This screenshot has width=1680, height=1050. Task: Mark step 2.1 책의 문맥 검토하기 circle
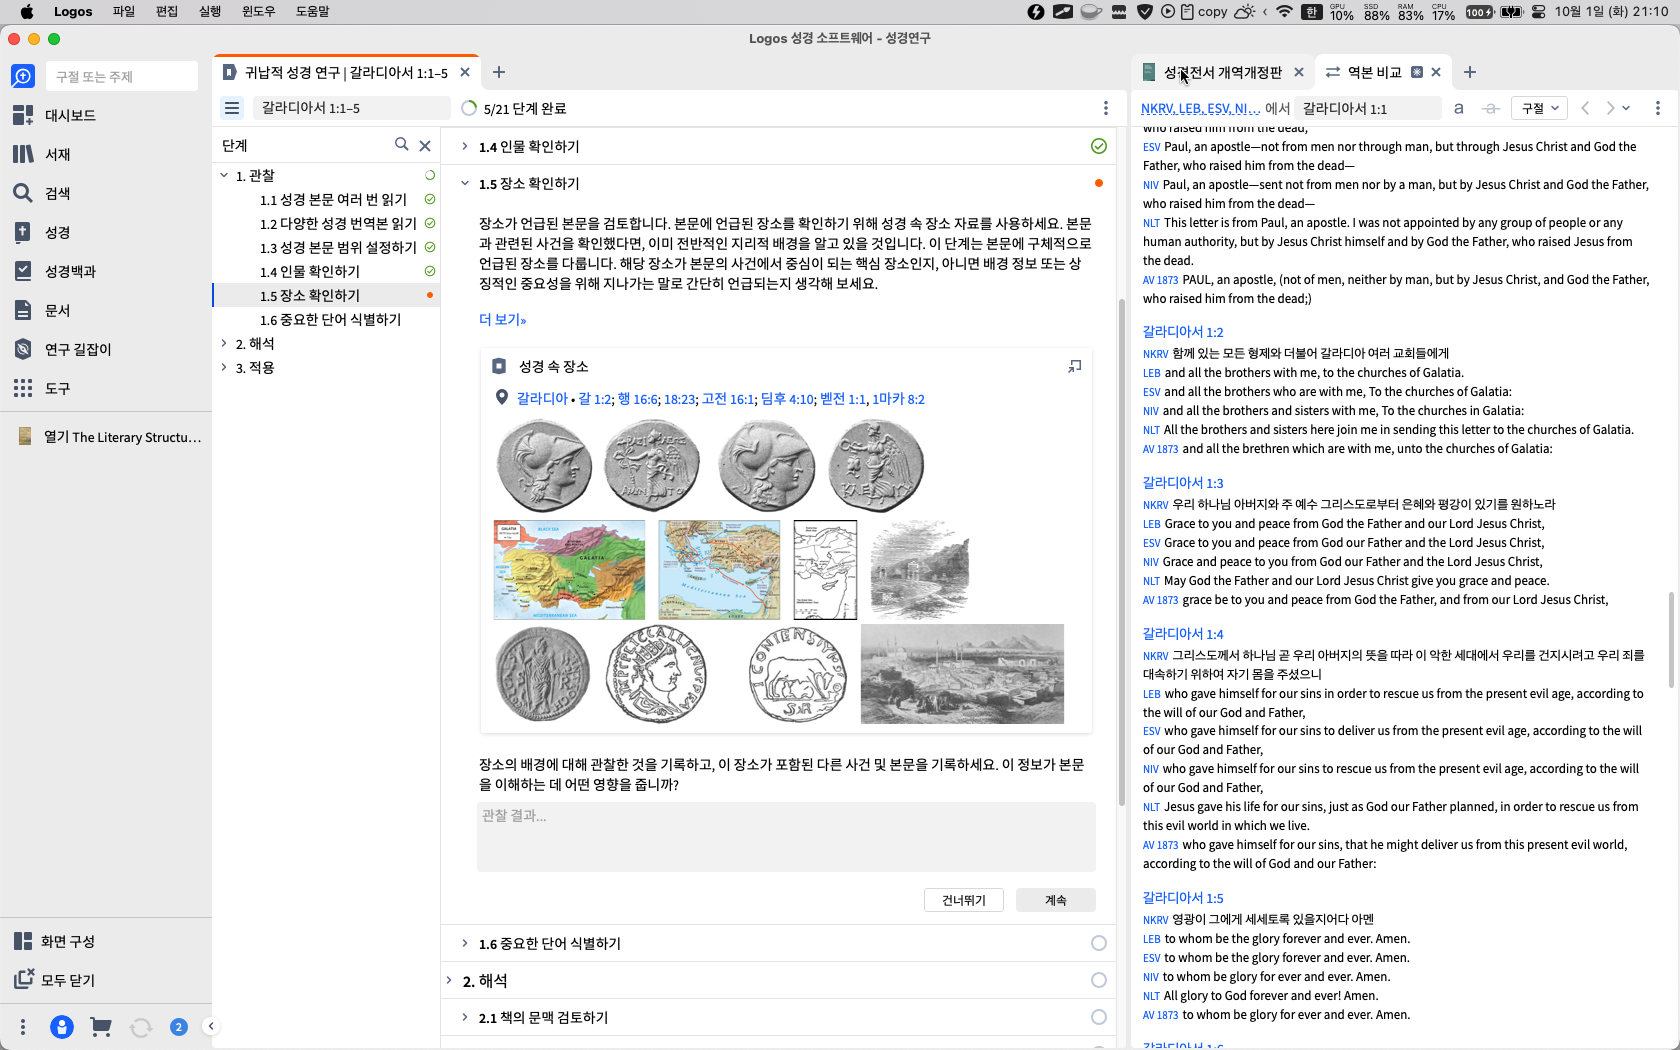click(x=1099, y=1017)
